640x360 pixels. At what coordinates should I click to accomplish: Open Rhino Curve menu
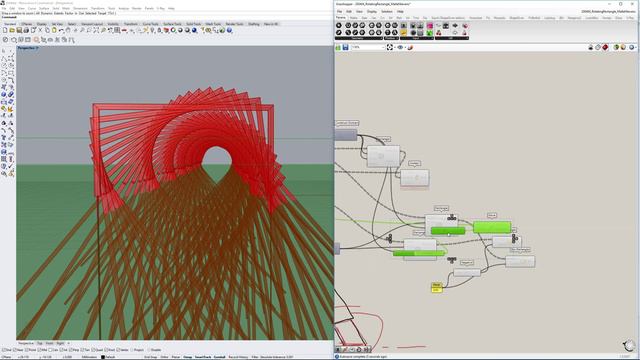pos(32,8)
